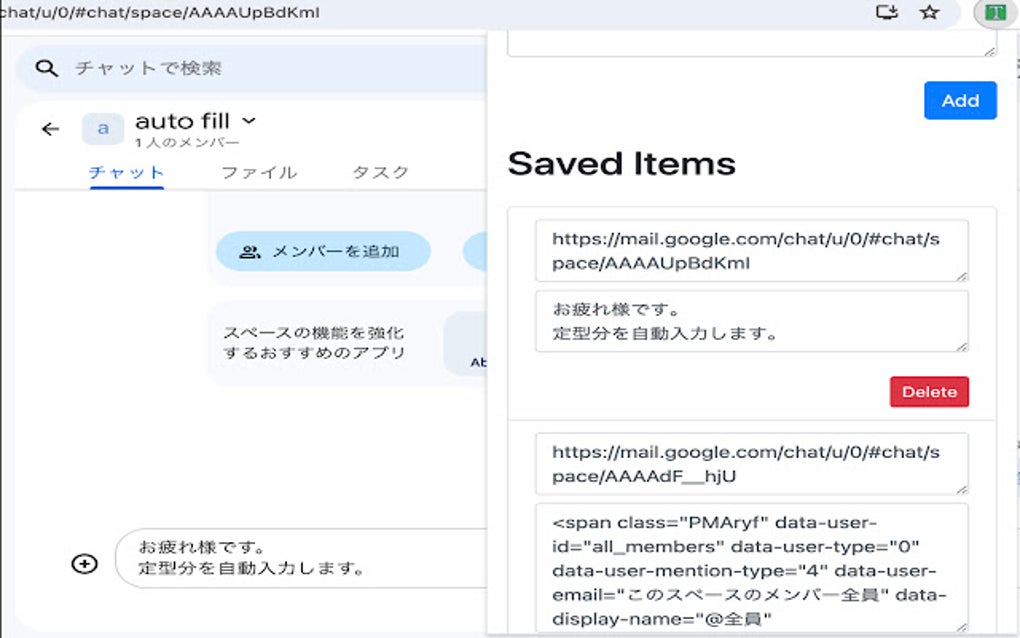The width and height of the screenshot is (1020, 638).
Task: Switch to the タスク tab
Action: pyautogui.click(x=380, y=172)
